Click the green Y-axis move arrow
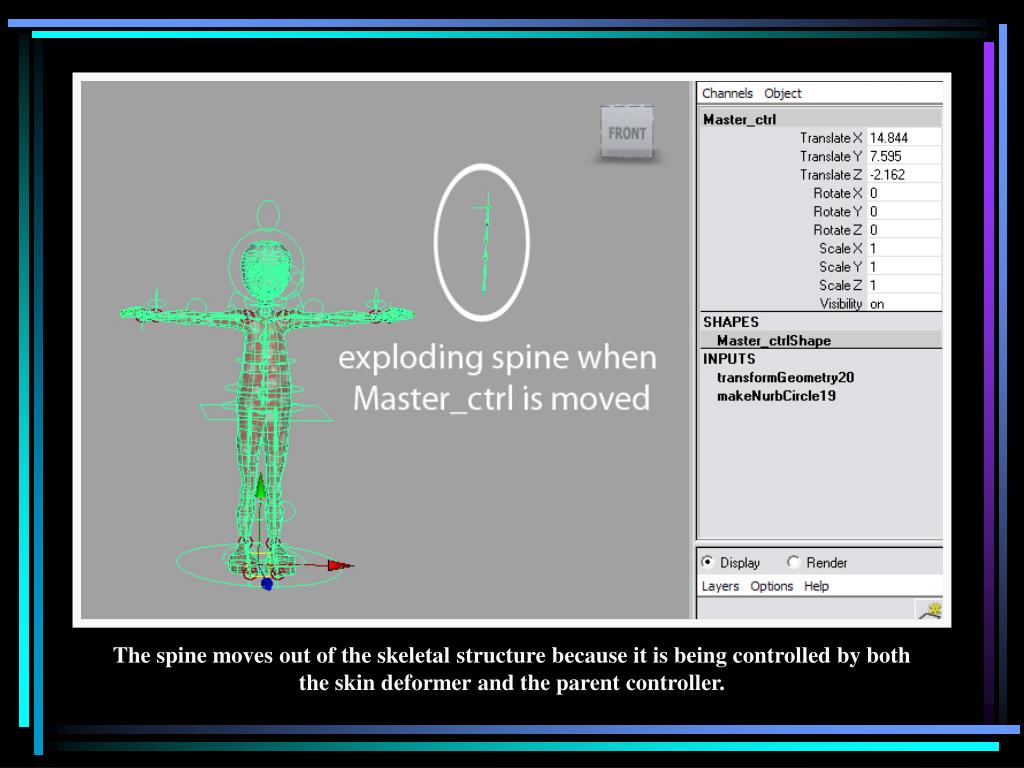 [261, 487]
